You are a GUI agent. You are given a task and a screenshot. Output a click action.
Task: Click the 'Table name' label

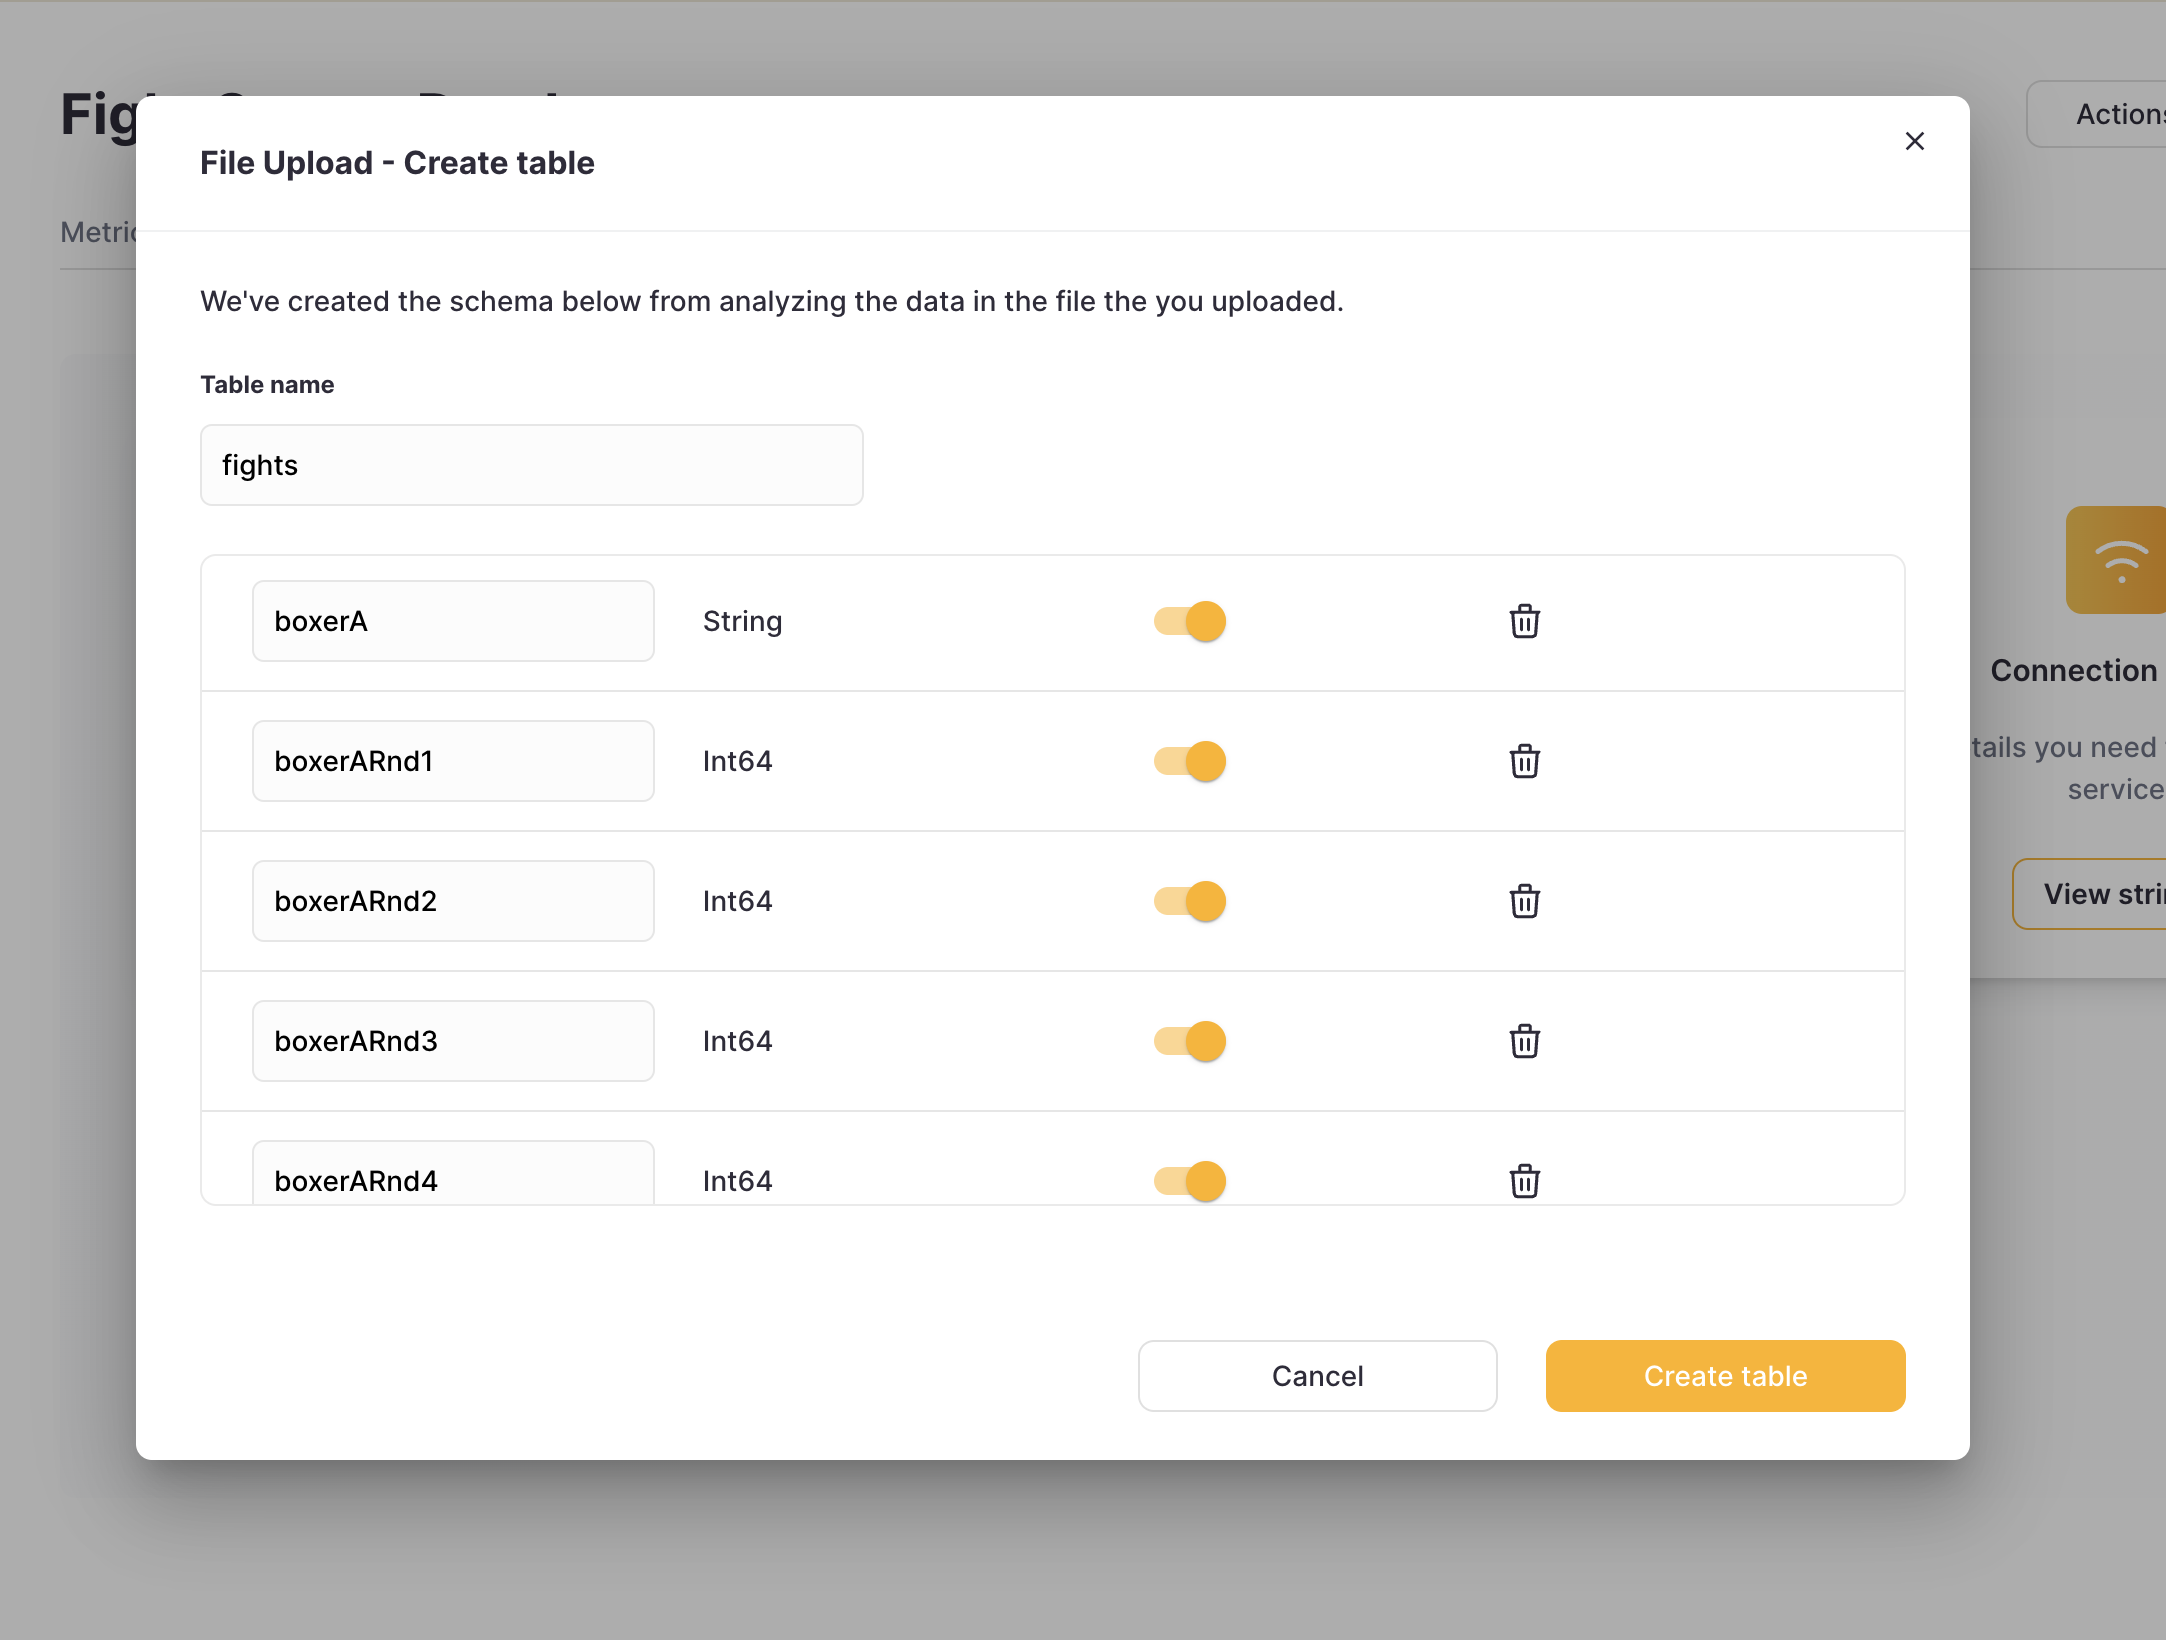point(267,385)
